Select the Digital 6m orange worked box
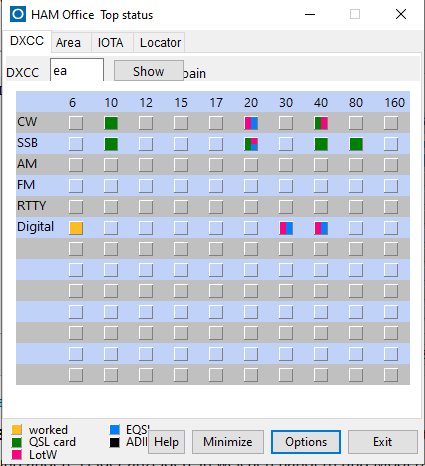The image size is (425, 466). pyautogui.click(x=76, y=228)
